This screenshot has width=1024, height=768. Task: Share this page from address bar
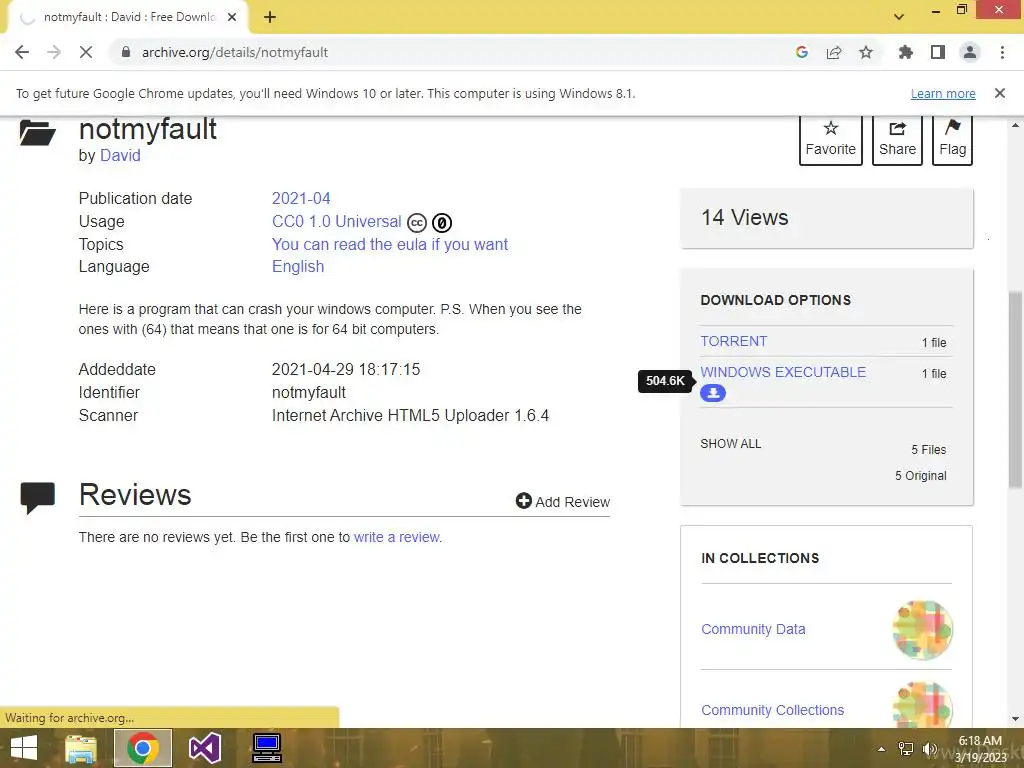click(x=834, y=52)
